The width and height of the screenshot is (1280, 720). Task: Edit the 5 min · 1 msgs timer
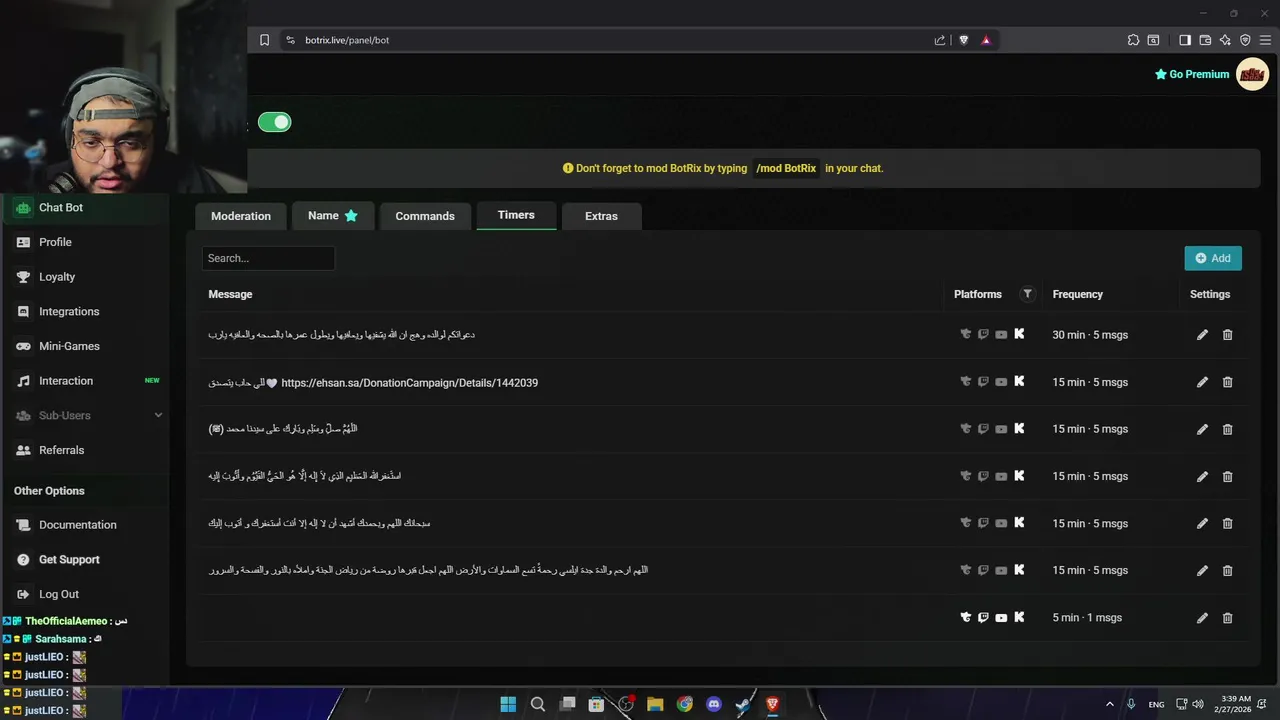click(x=1202, y=618)
